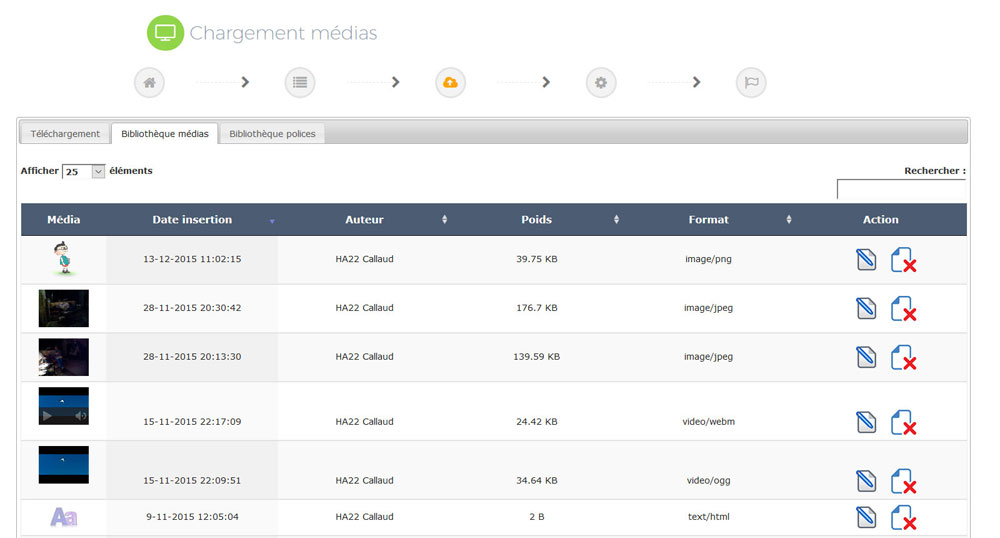Click the image/png format cell
The image size is (1000, 538).
click(708, 259)
